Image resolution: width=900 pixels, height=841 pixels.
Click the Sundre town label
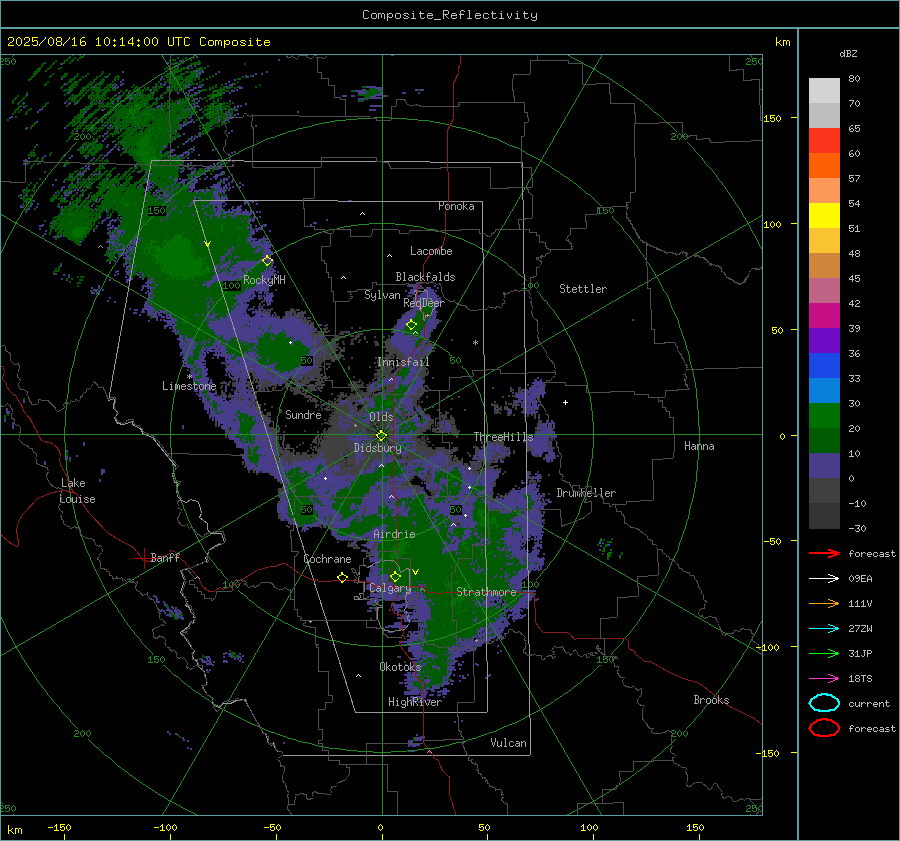coord(303,414)
